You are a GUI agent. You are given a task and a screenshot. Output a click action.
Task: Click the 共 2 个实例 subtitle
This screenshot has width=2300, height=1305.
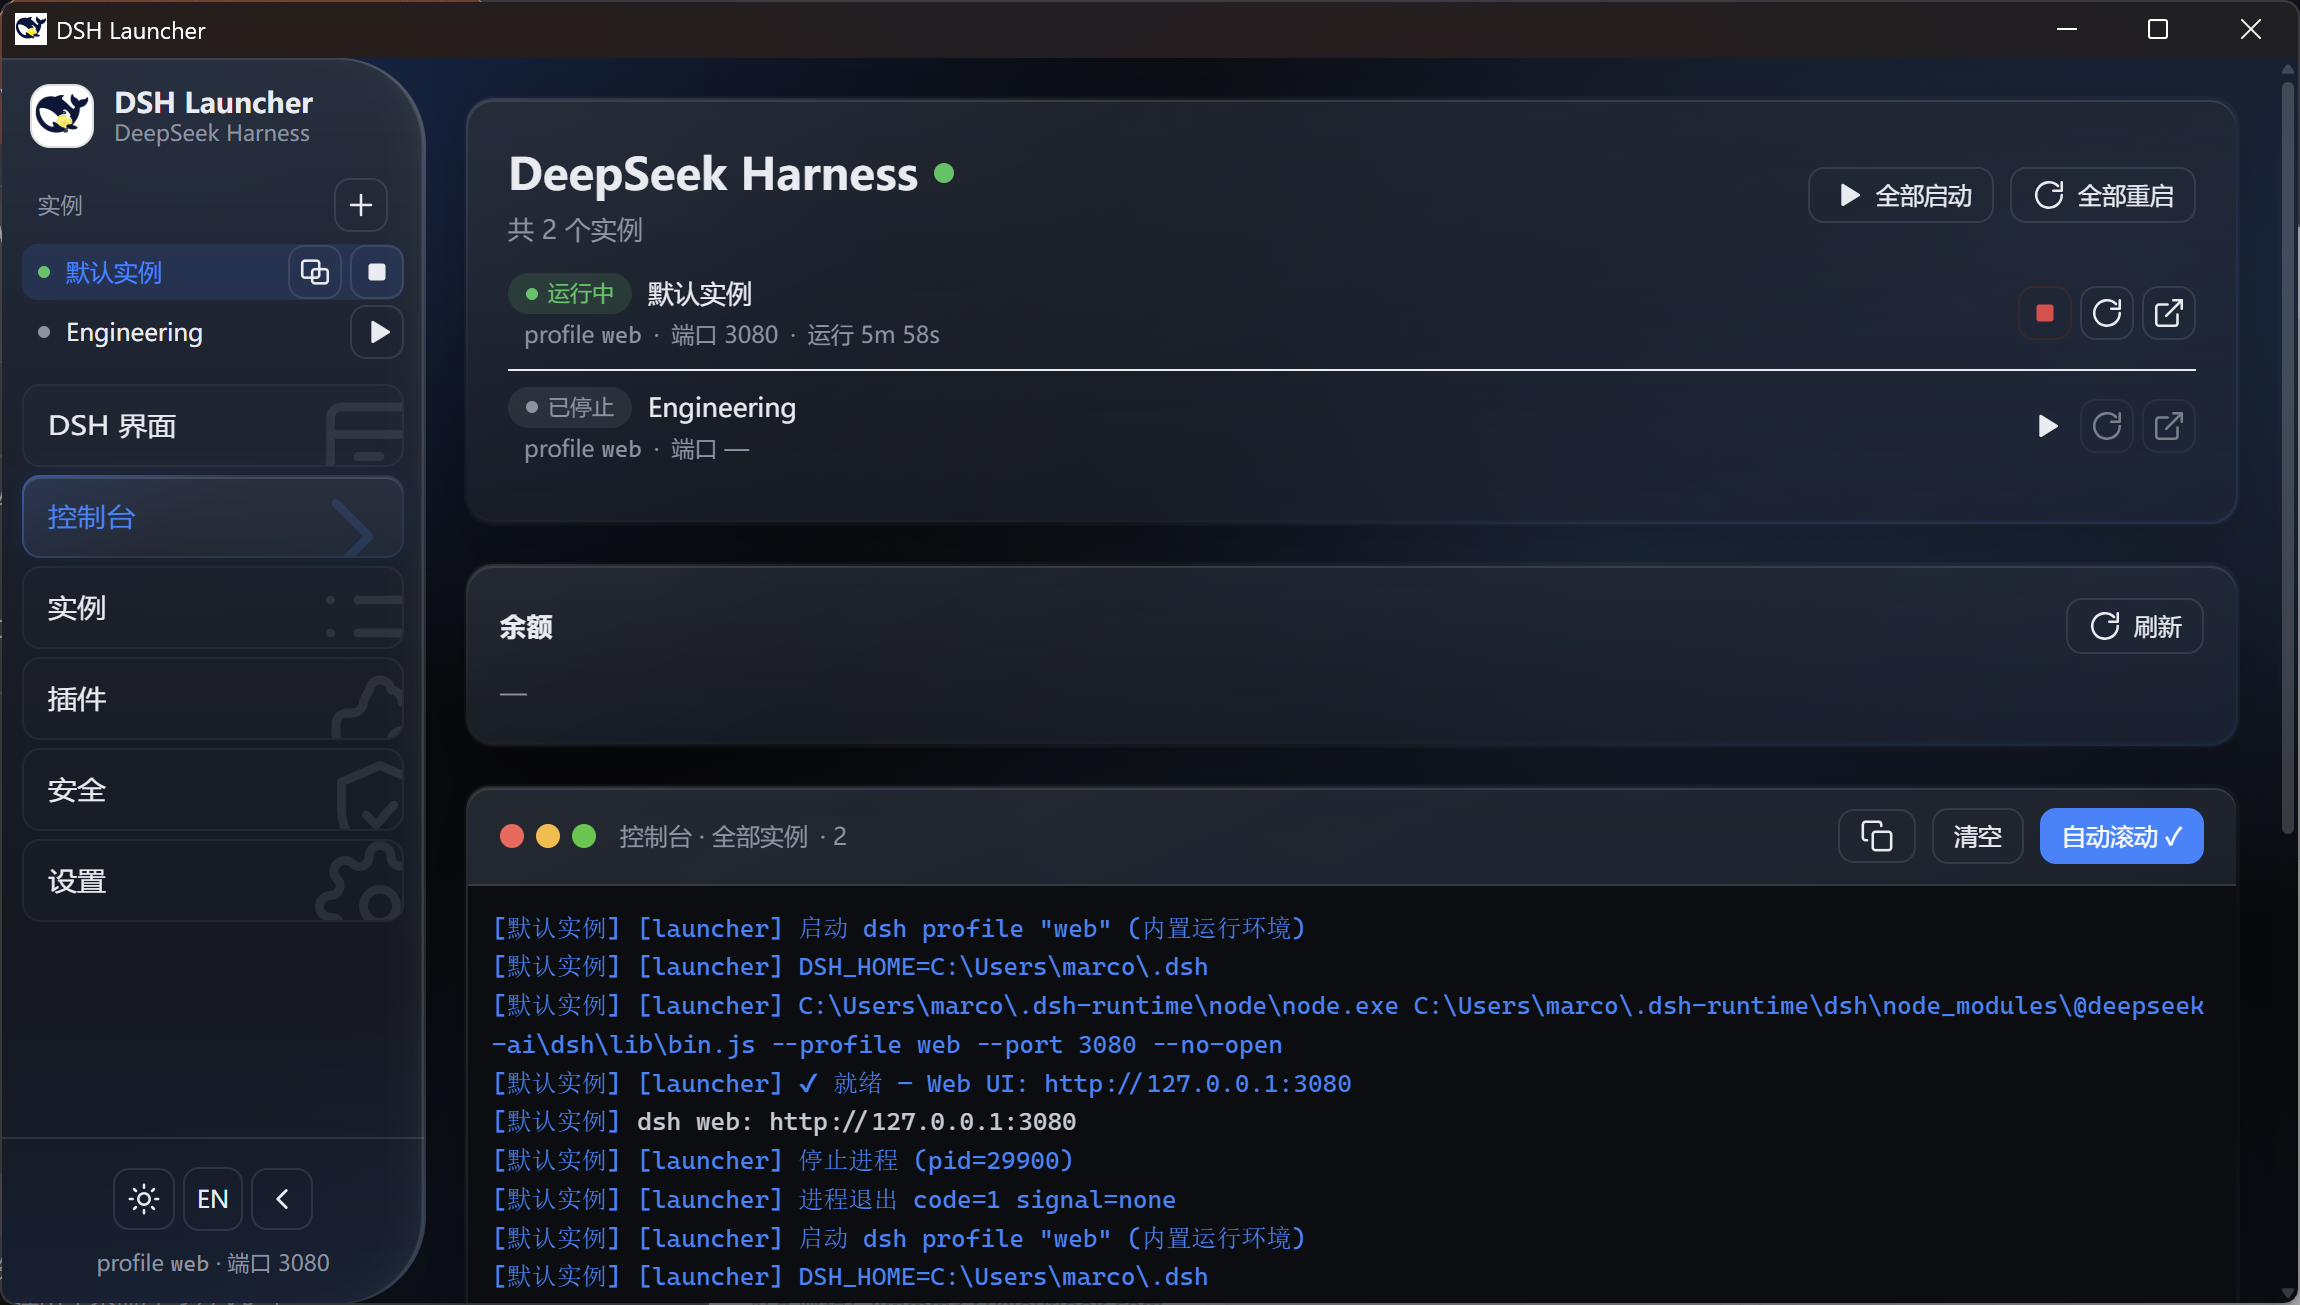[575, 230]
